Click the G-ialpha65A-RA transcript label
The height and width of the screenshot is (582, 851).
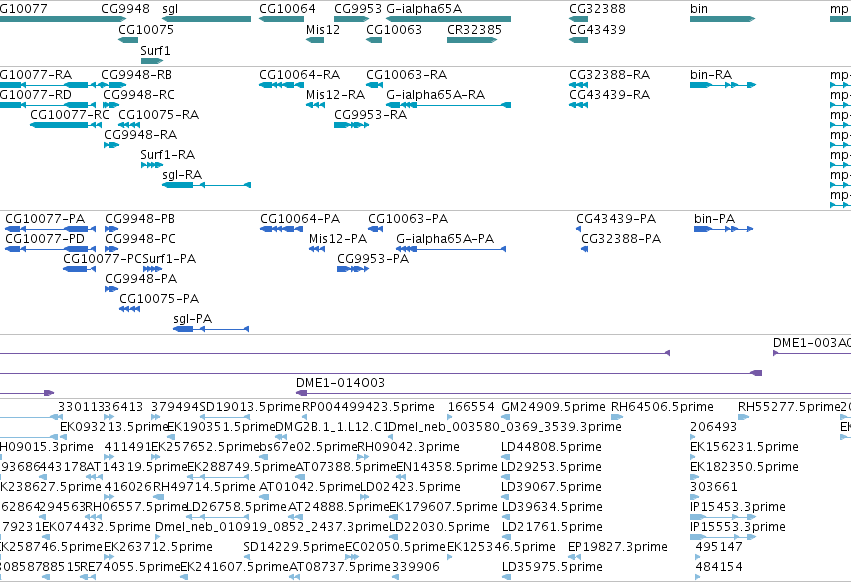(435, 94)
